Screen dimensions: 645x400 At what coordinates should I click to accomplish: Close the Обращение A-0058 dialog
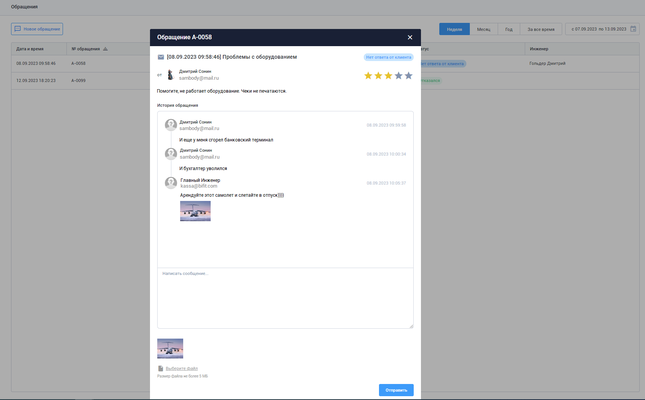[x=409, y=37]
